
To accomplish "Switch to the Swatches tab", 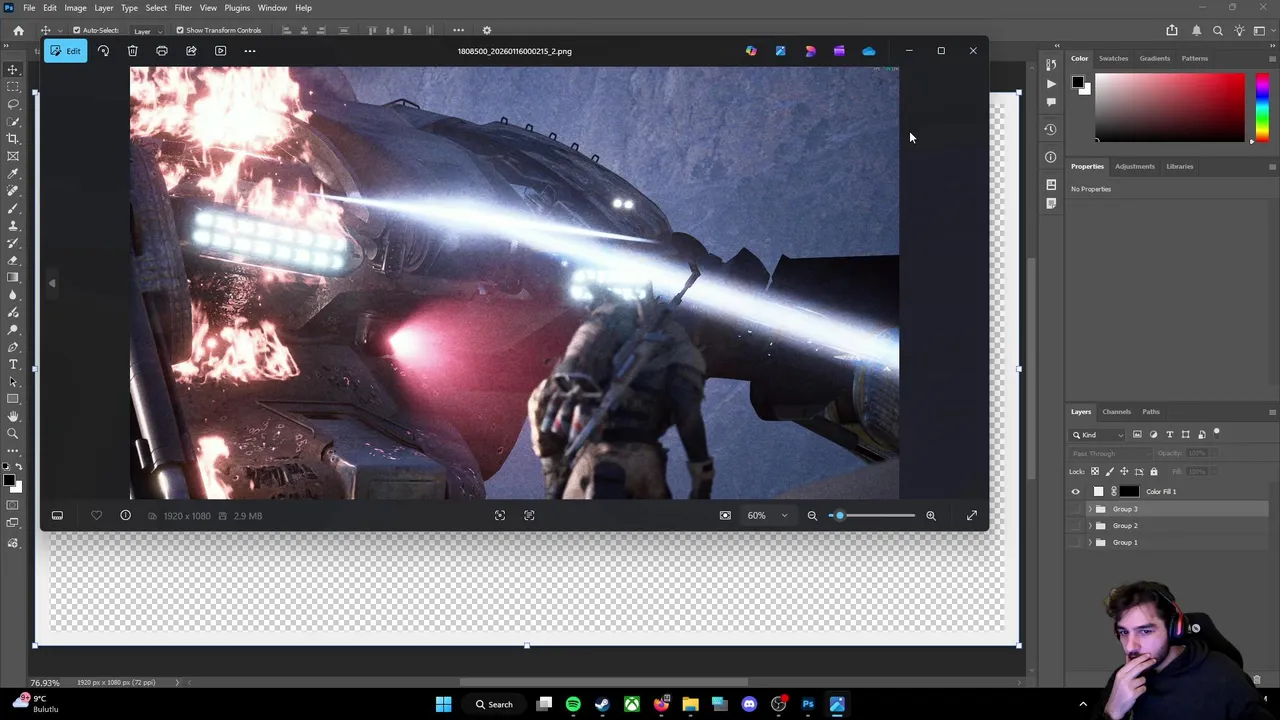I will pos(1113,58).
